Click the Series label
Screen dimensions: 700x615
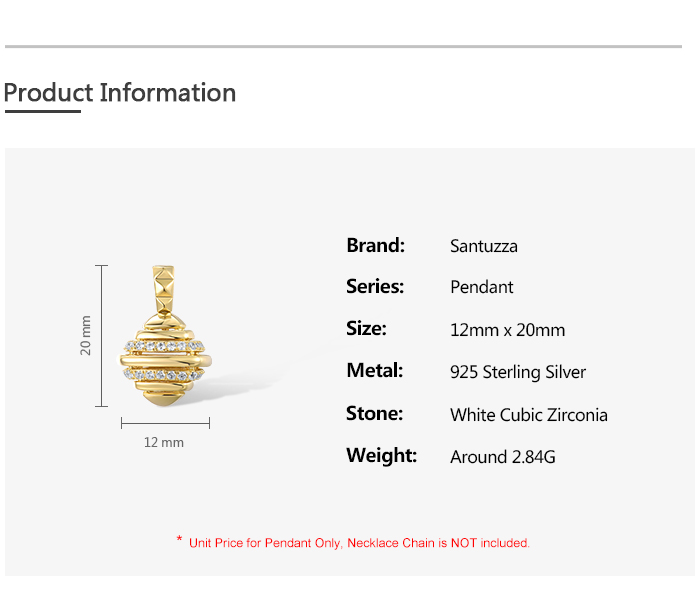pyautogui.click(x=375, y=287)
